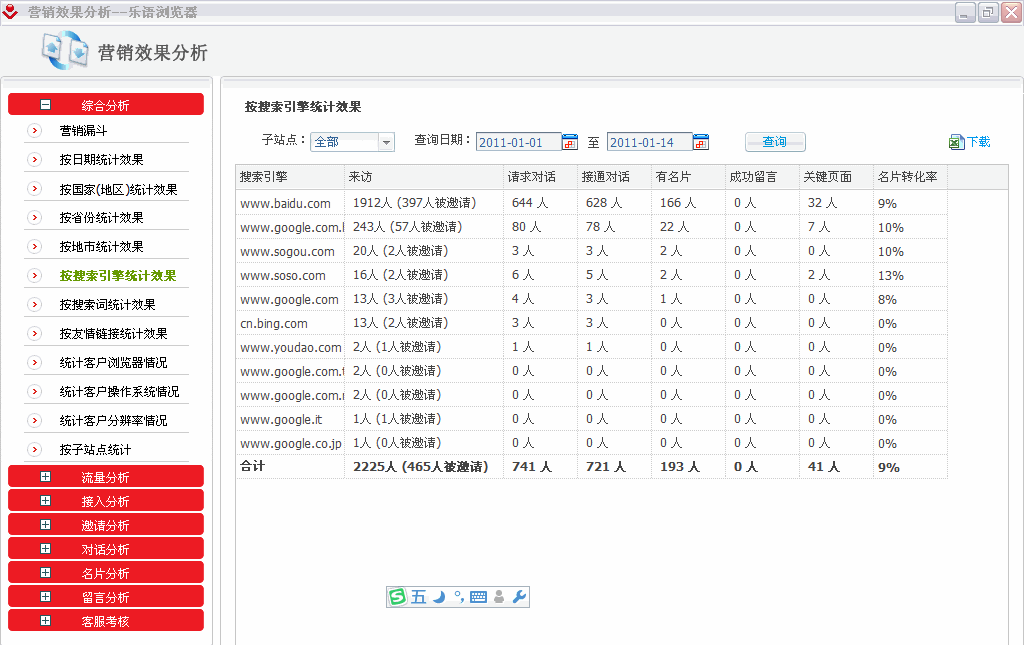
Task: Click the end date field 2011-01-14
Action: coord(650,142)
